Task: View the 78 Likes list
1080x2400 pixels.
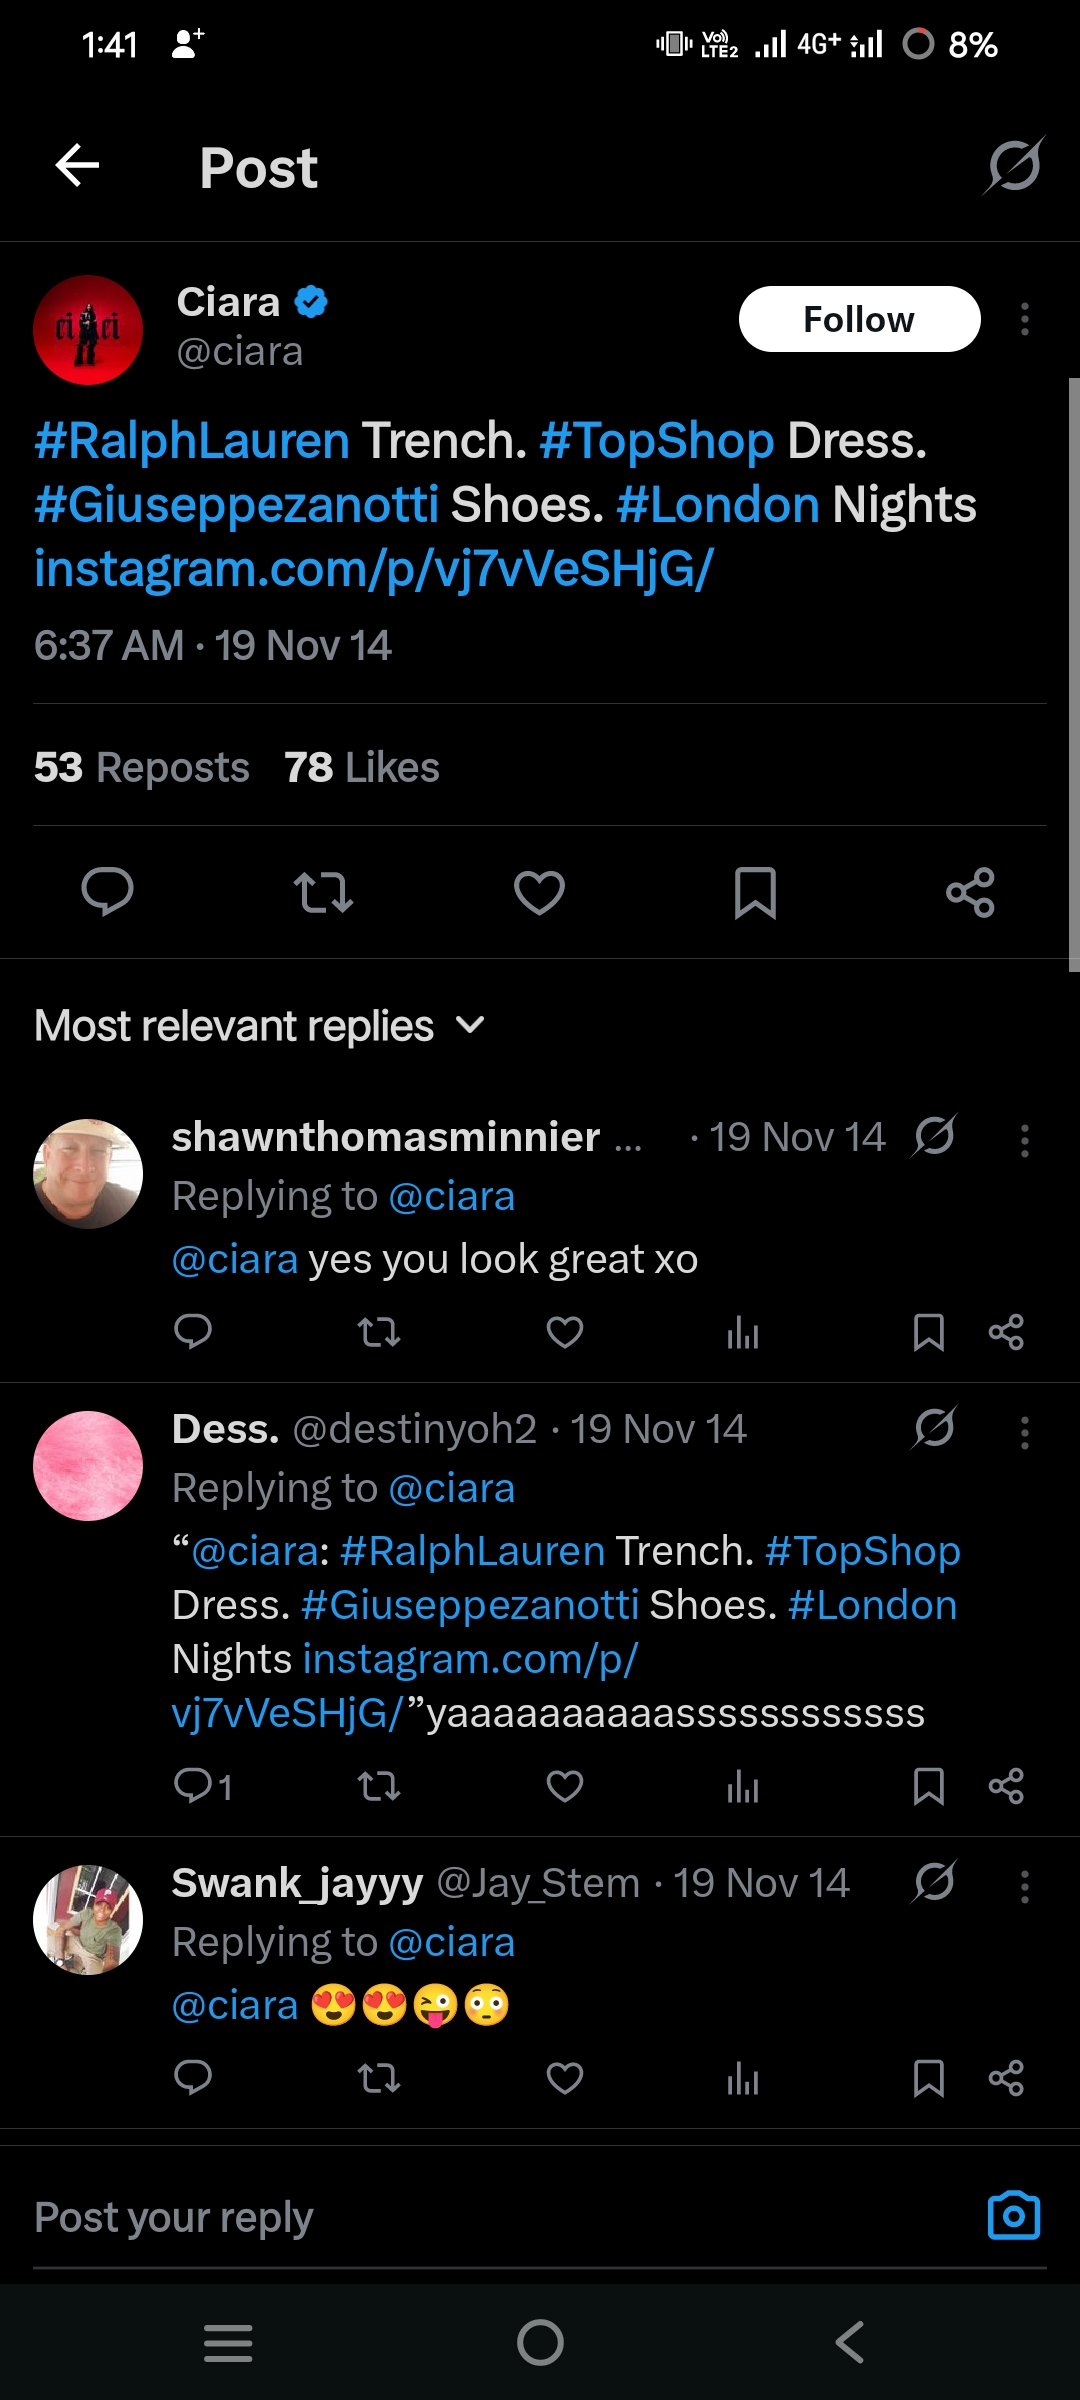Action: click(x=361, y=768)
